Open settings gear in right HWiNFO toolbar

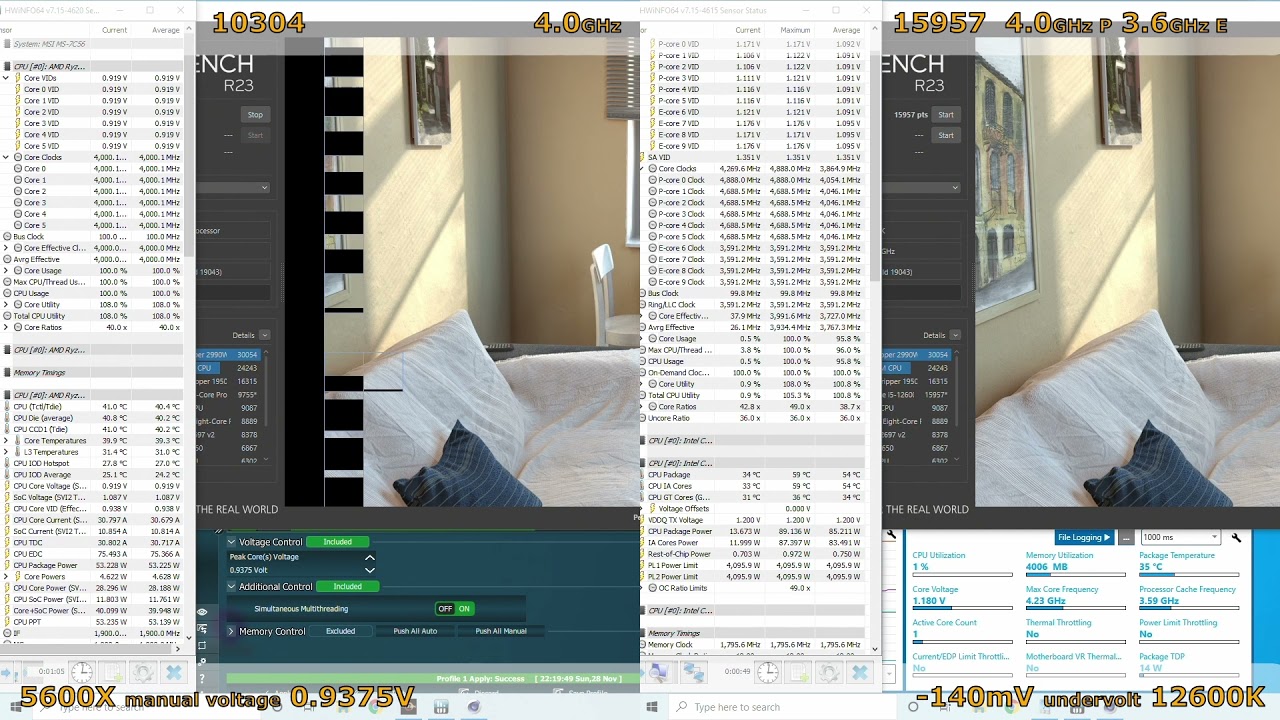[828, 673]
